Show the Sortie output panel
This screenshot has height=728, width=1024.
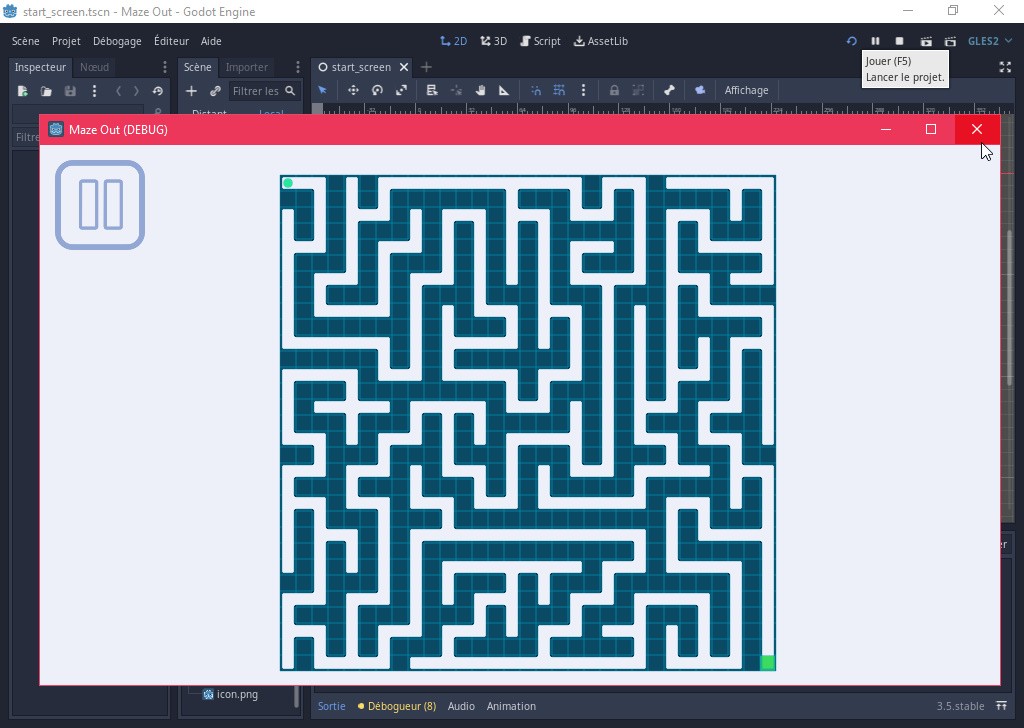331,706
